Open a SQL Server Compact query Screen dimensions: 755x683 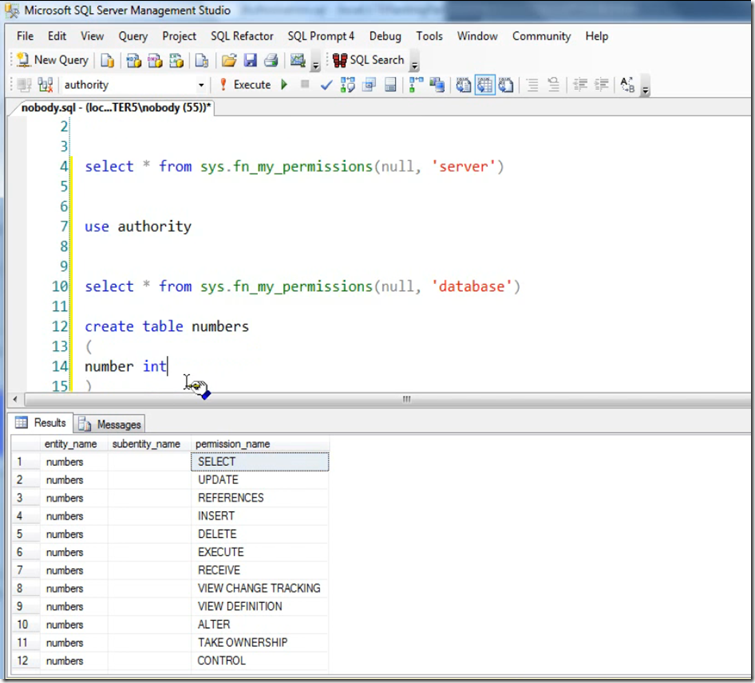202,60
